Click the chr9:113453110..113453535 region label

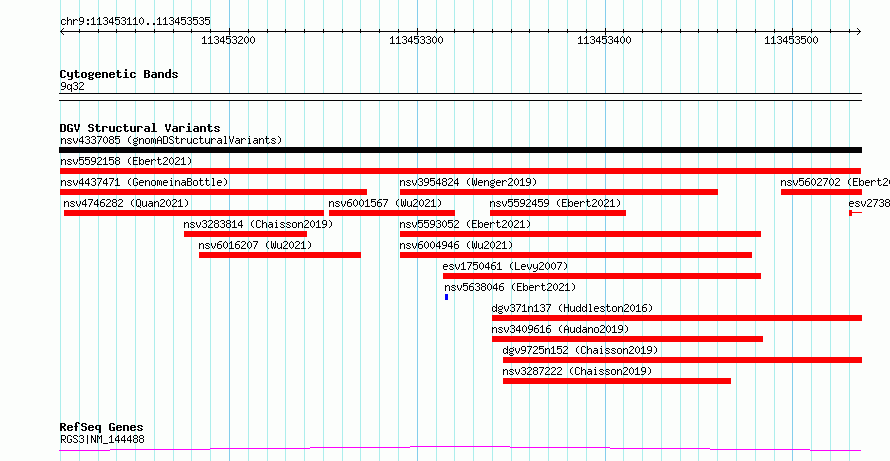135,22
